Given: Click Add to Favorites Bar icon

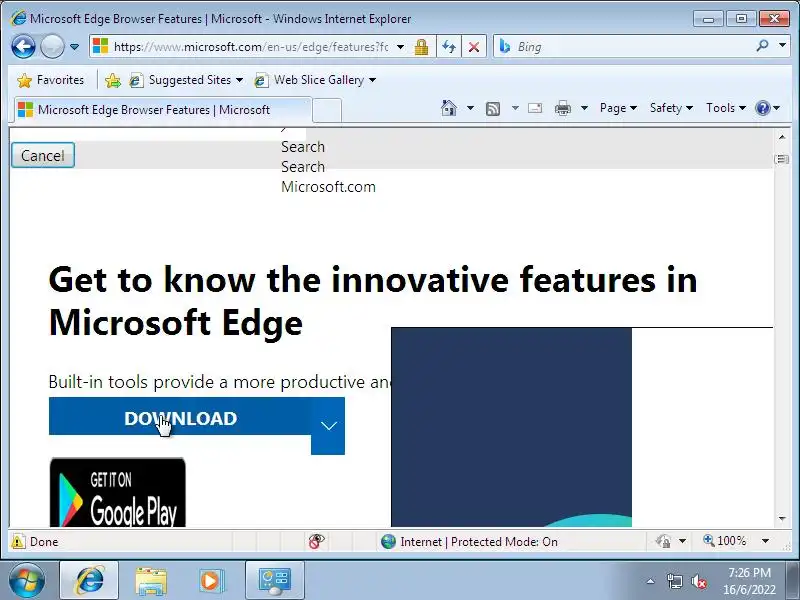Looking at the screenshot, I should coord(113,80).
